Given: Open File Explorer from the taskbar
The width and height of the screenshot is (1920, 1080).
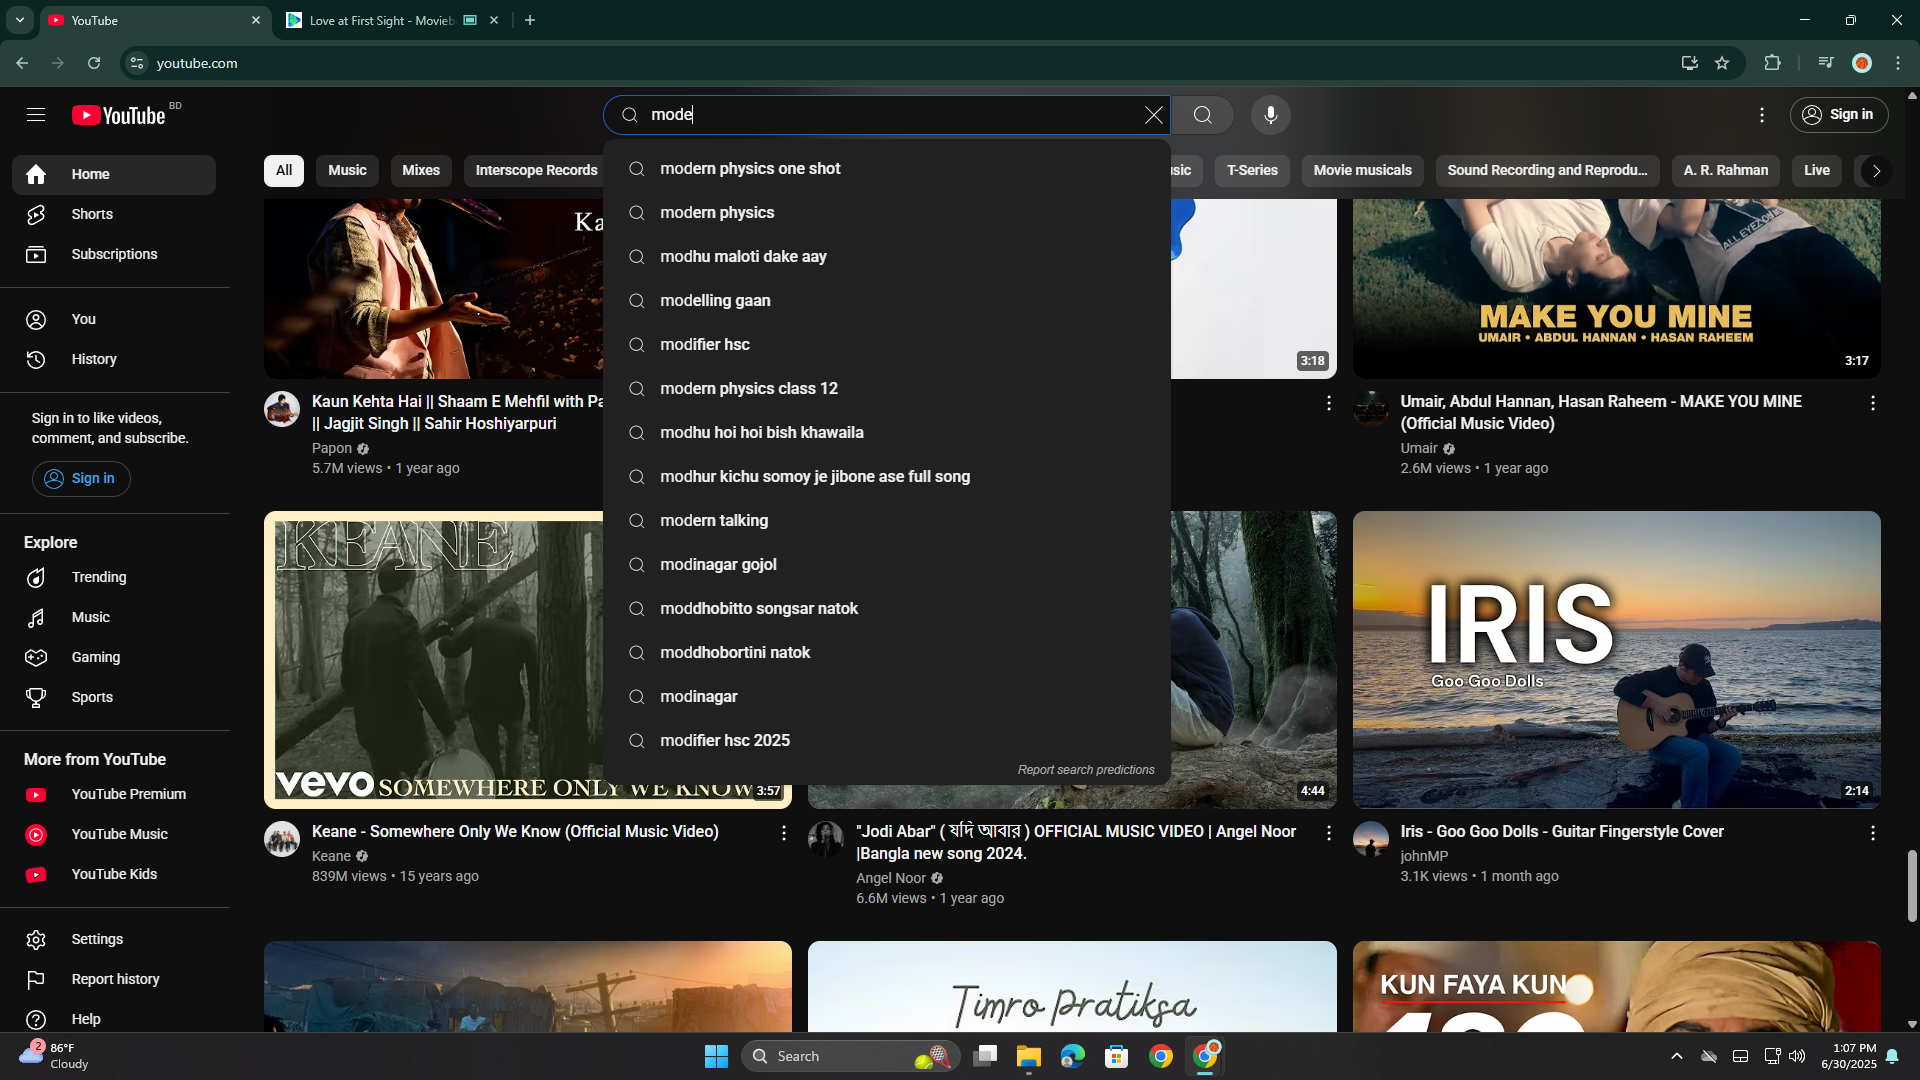Looking at the screenshot, I should [x=1029, y=1056].
